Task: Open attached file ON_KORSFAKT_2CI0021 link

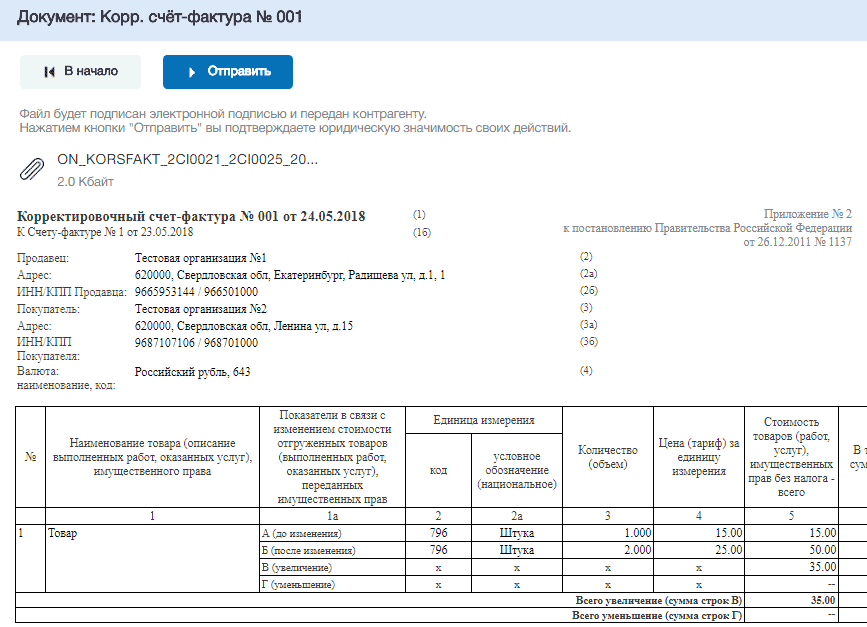Action: click(x=187, y=160)
